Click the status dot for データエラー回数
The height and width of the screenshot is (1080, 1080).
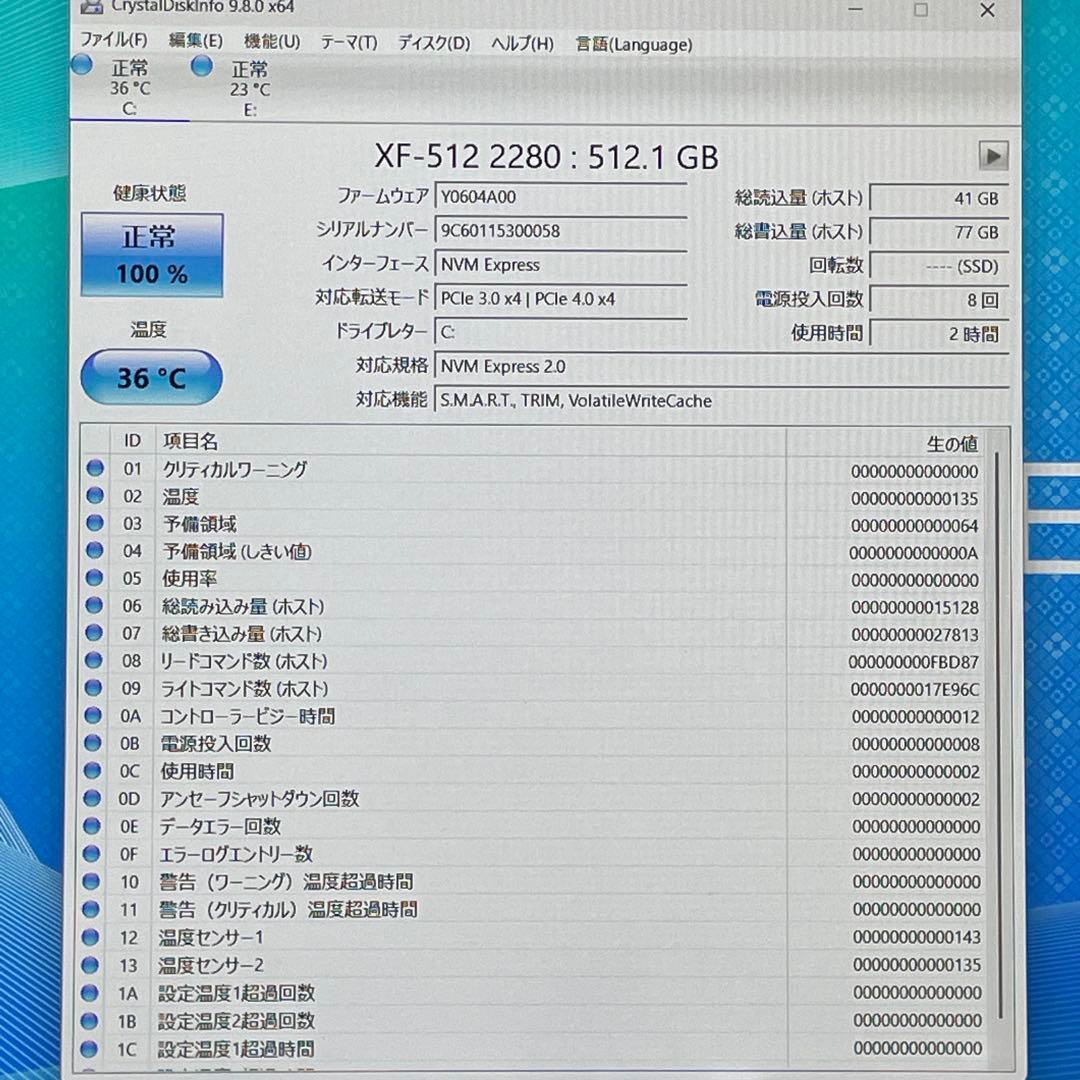(92, 825)
